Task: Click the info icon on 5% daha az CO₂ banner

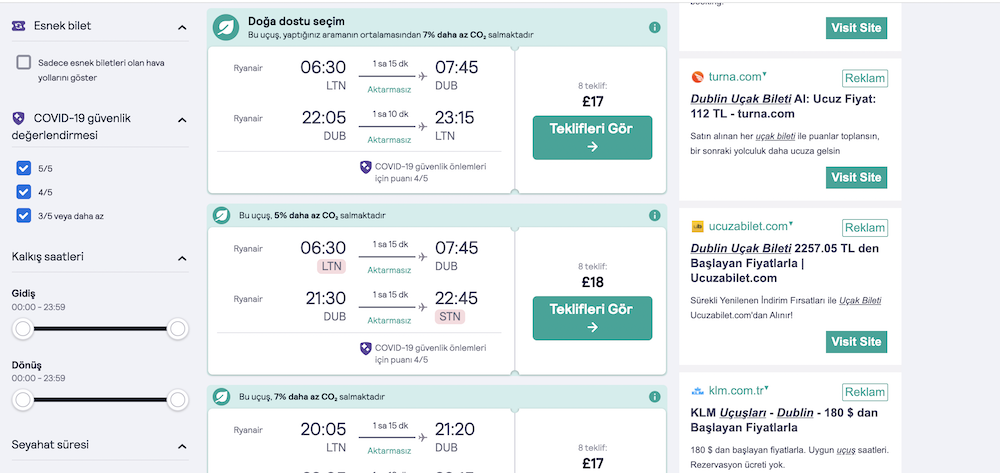Action: click(654, 215)
